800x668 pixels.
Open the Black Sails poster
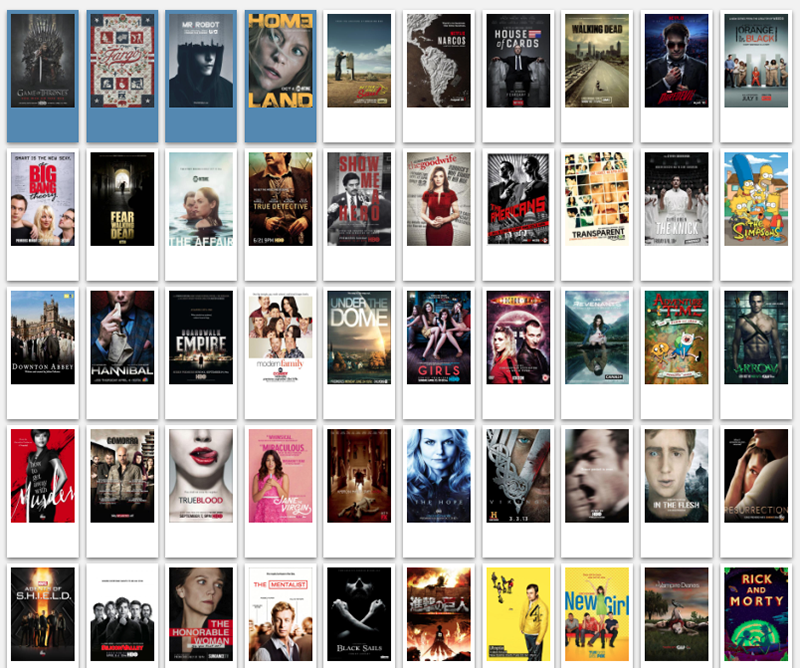coord(359,614)
